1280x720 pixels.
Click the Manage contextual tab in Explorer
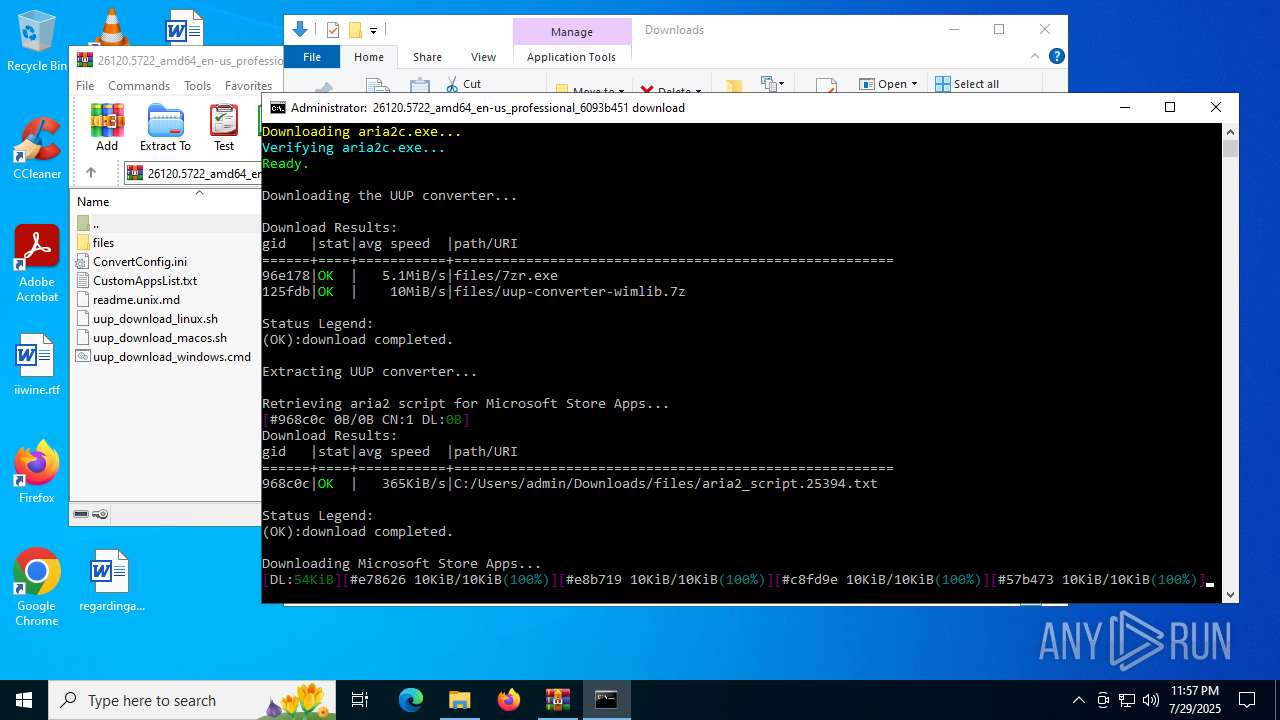(x=572, y=32)
